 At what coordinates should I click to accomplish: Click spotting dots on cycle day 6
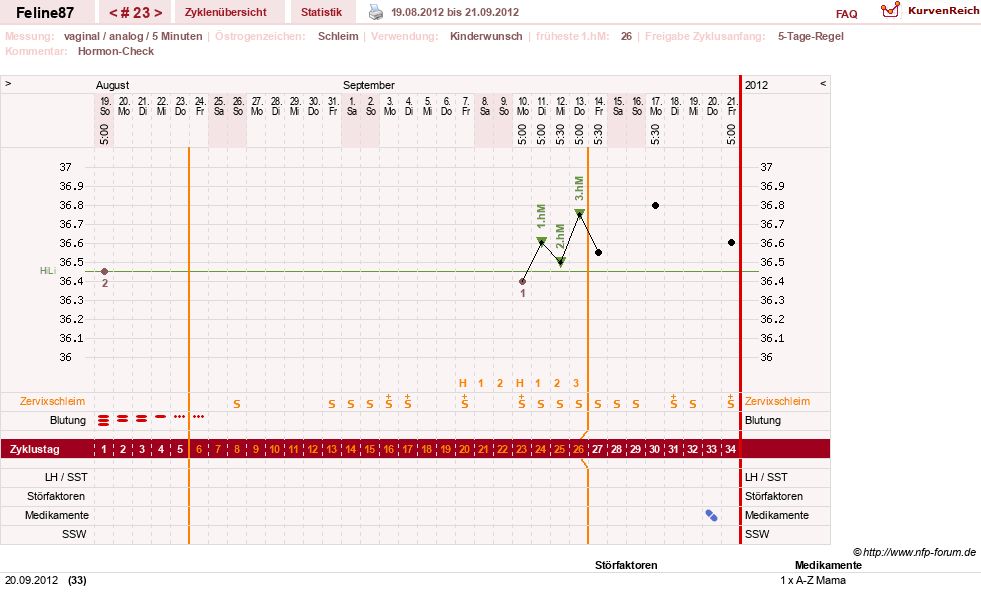pos(198,416)
